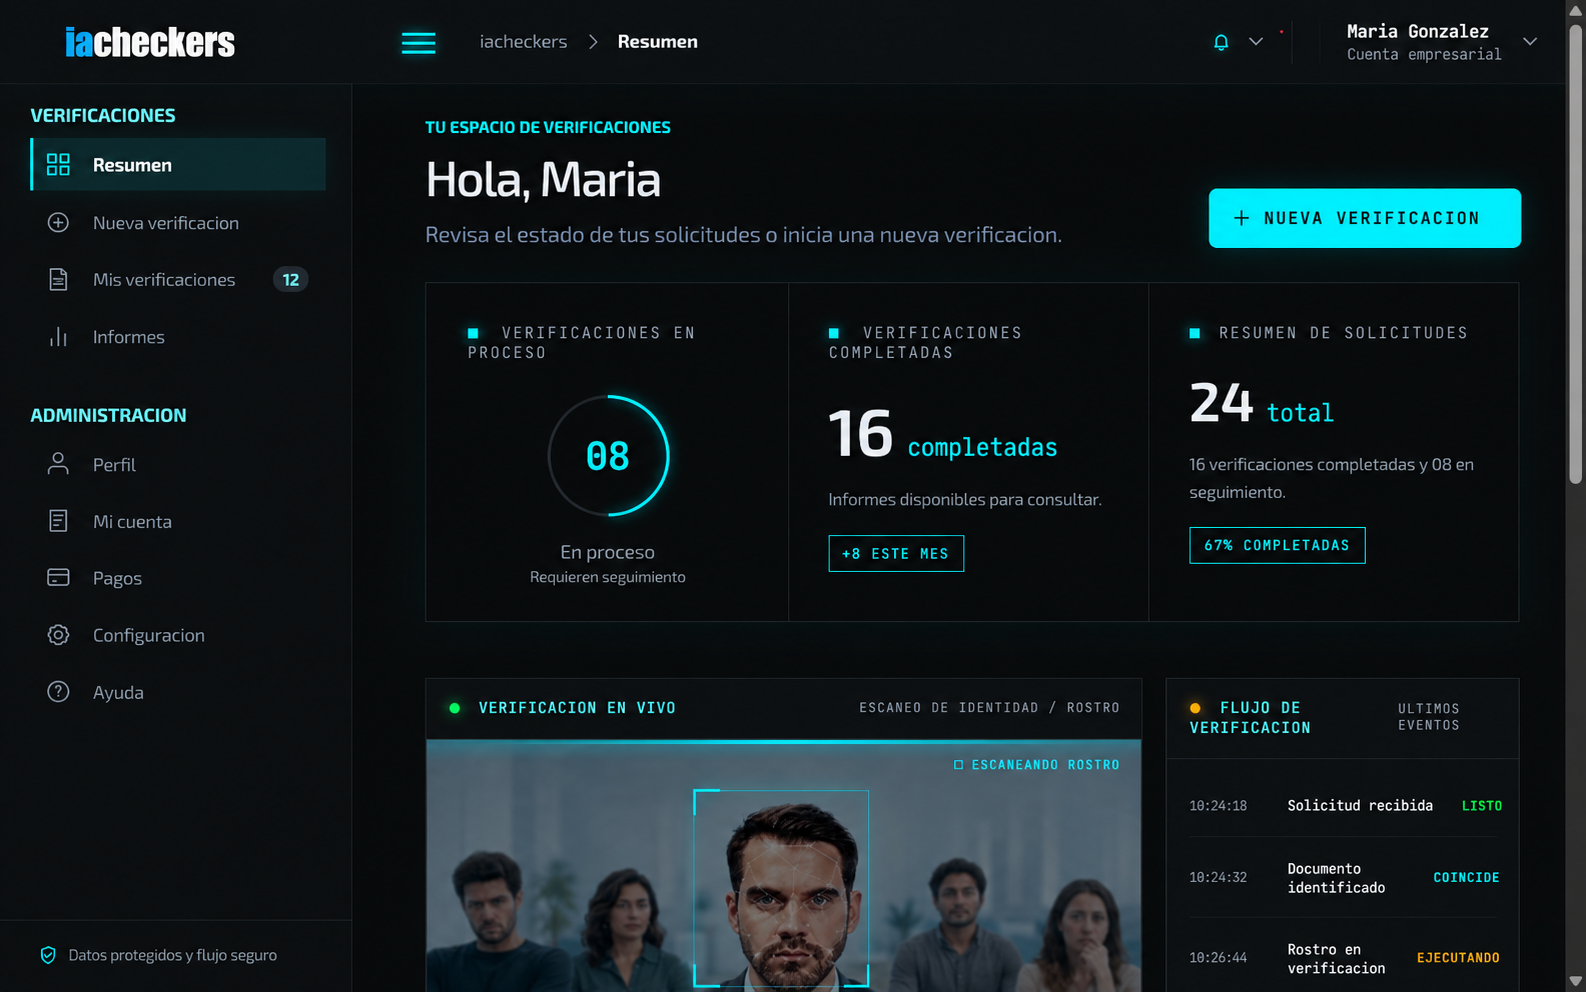Click the Rostro en verificacion event row
Viewport: 1586px width, 992px height.
[x=1345, y=958]
